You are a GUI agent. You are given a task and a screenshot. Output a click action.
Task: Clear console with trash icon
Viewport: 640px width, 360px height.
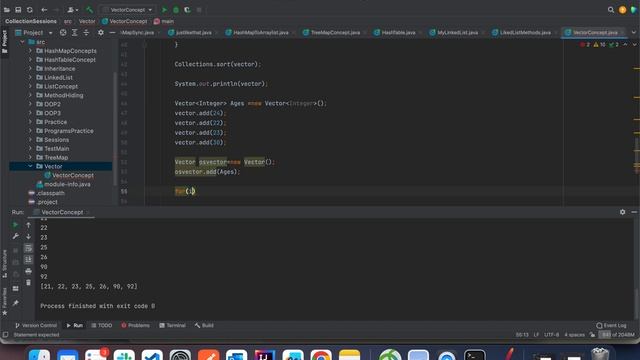point(28,282)
